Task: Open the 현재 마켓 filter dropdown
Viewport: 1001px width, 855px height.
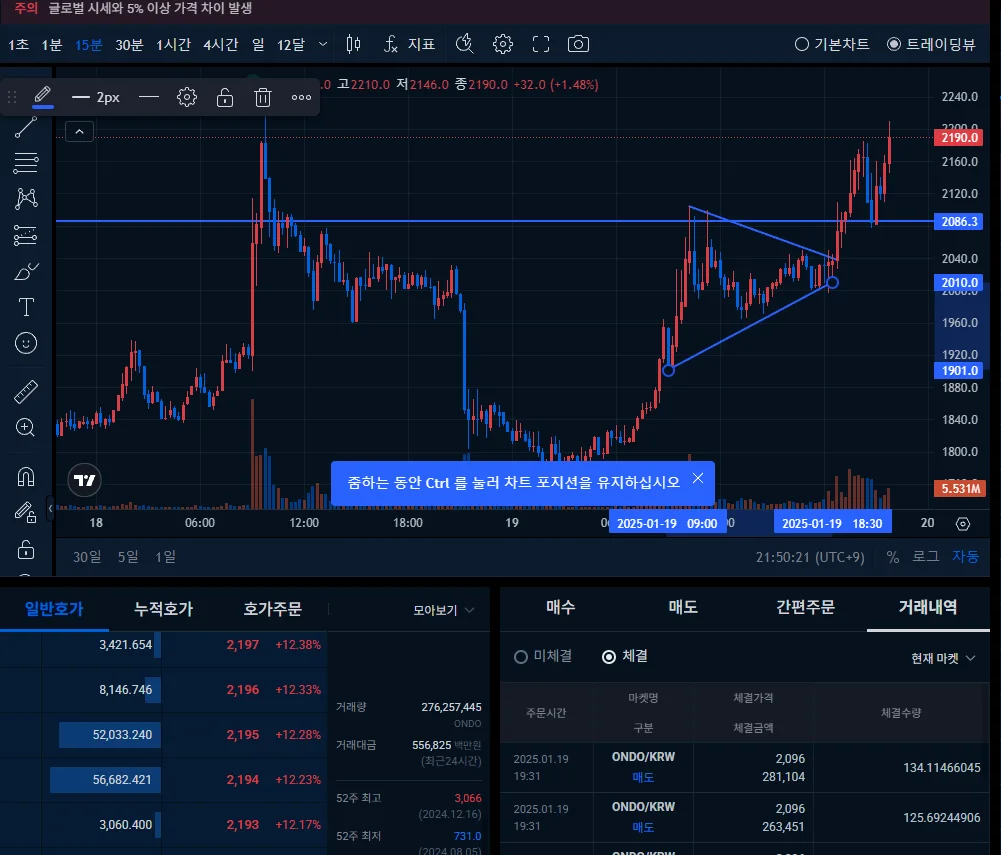Action: point(943,658)
